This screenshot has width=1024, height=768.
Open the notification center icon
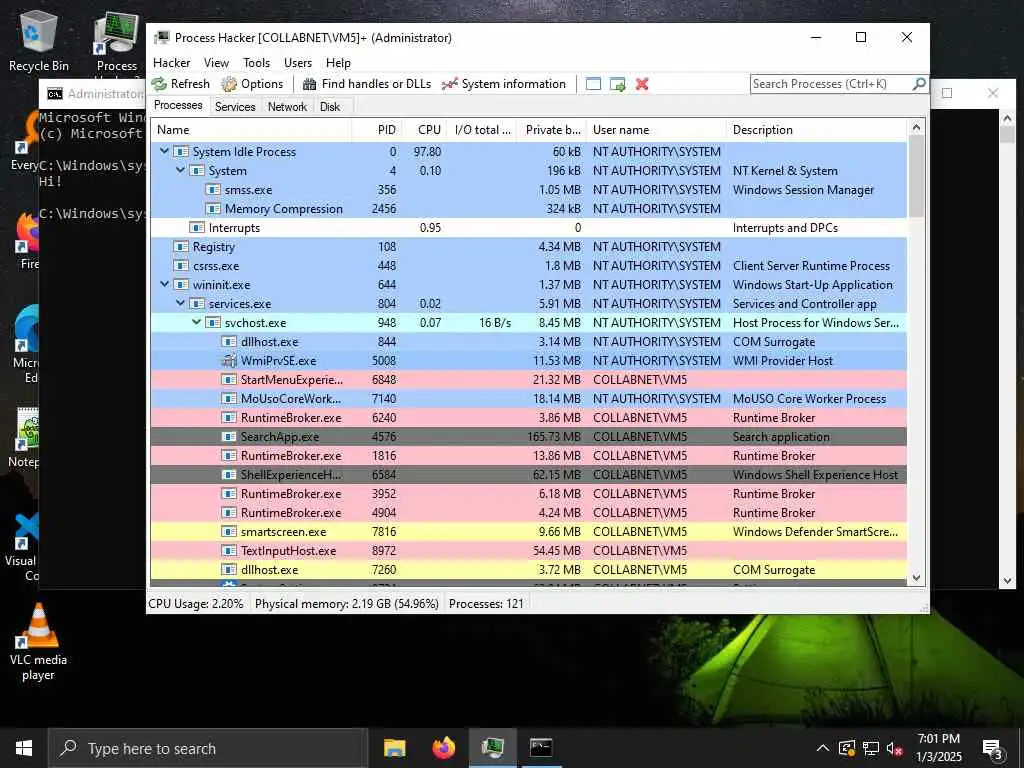tap(993, 748)
